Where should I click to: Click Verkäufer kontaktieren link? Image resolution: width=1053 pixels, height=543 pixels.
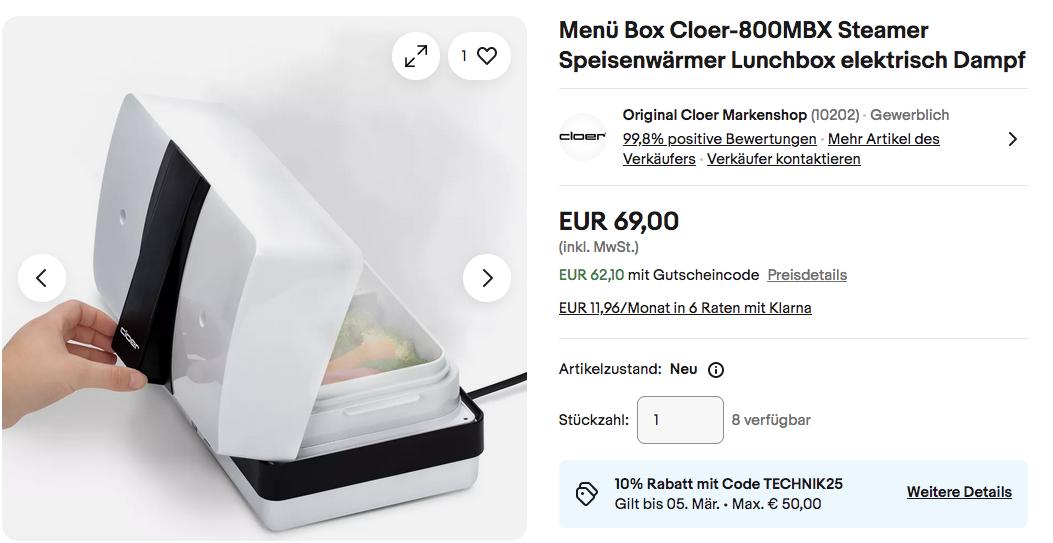point(784,159)
